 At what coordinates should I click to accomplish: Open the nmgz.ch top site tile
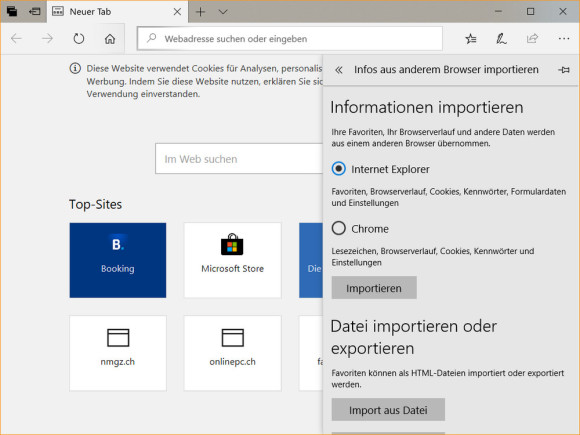118,353
